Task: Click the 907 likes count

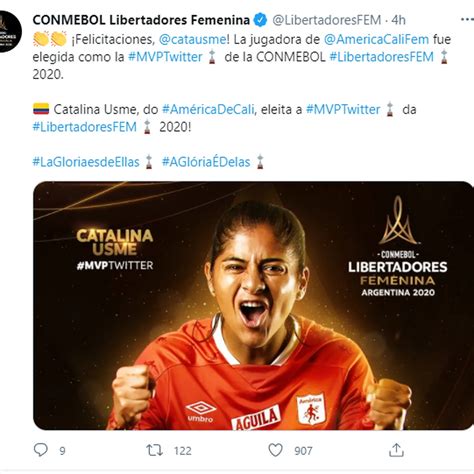Action: click(x=303, y=451)
